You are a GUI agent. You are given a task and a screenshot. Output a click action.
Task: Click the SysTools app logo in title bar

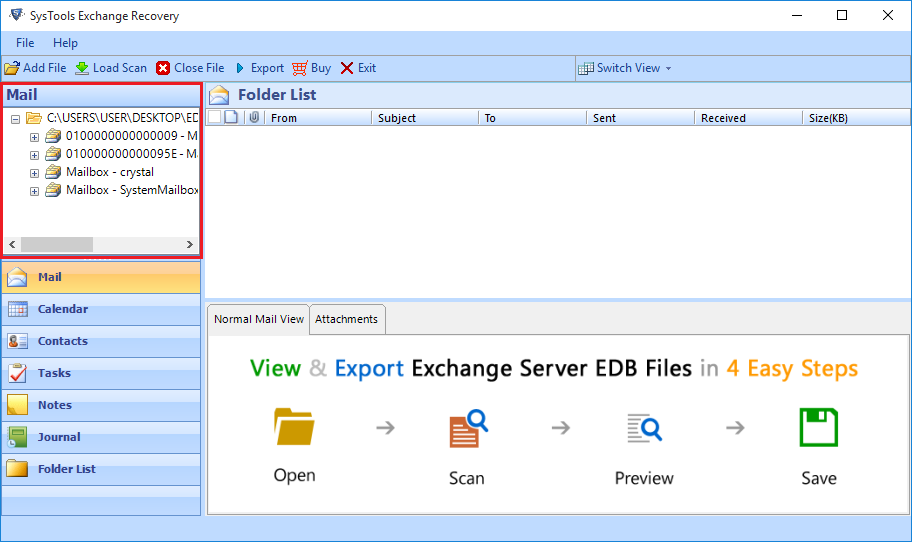(x=17, y=15)
